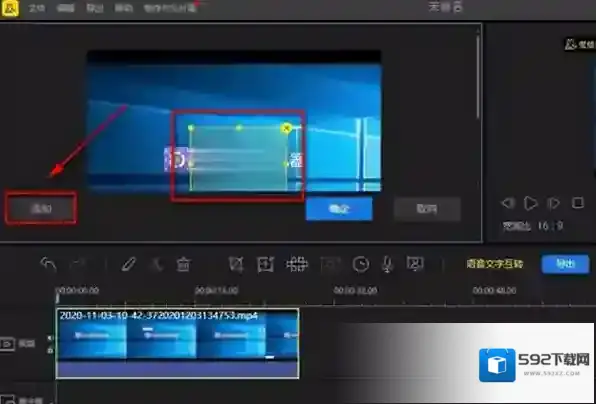This screenshot has height=404, width=596.
Task: Delete the clip with the trash icon
Action: click(x=183, y=264)
